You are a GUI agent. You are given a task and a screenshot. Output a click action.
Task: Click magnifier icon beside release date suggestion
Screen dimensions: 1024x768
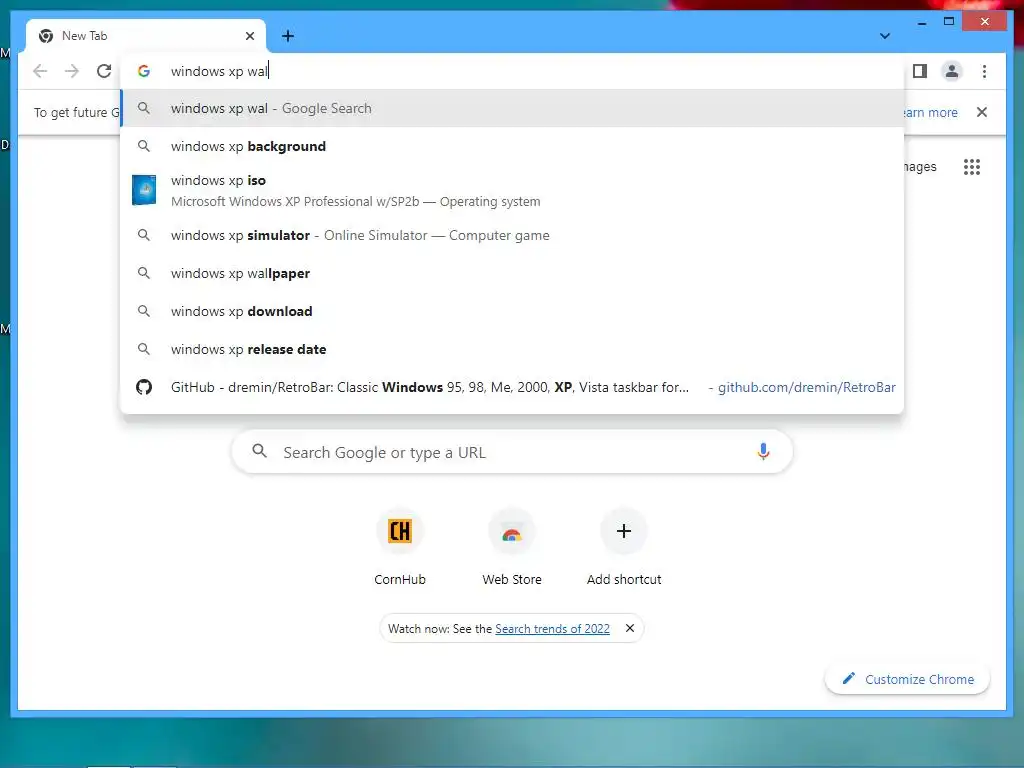tap(144, 349)
